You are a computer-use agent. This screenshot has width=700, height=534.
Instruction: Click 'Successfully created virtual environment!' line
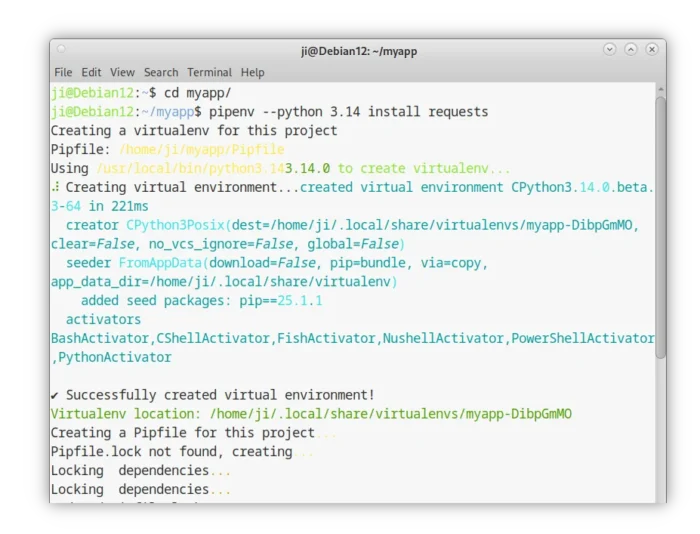tap(212, 395)
